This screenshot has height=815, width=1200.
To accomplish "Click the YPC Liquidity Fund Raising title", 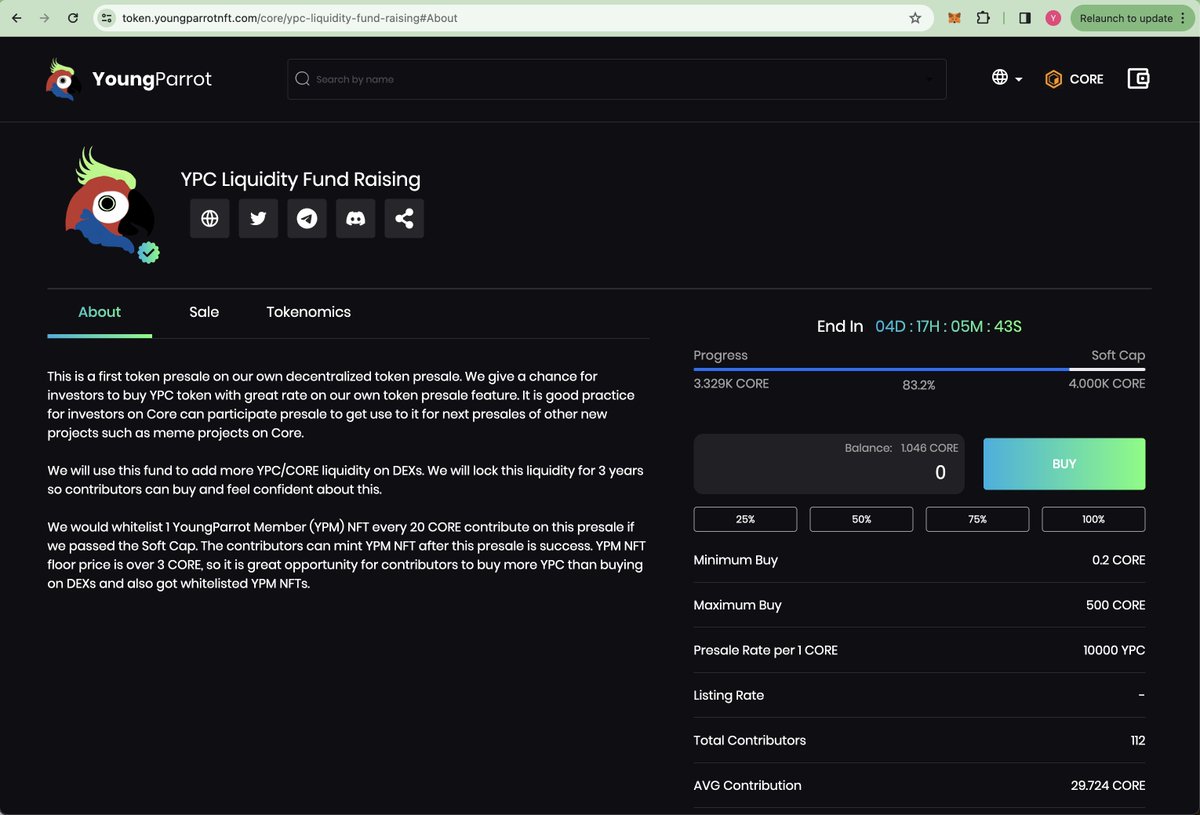I will tap(300, 179).
